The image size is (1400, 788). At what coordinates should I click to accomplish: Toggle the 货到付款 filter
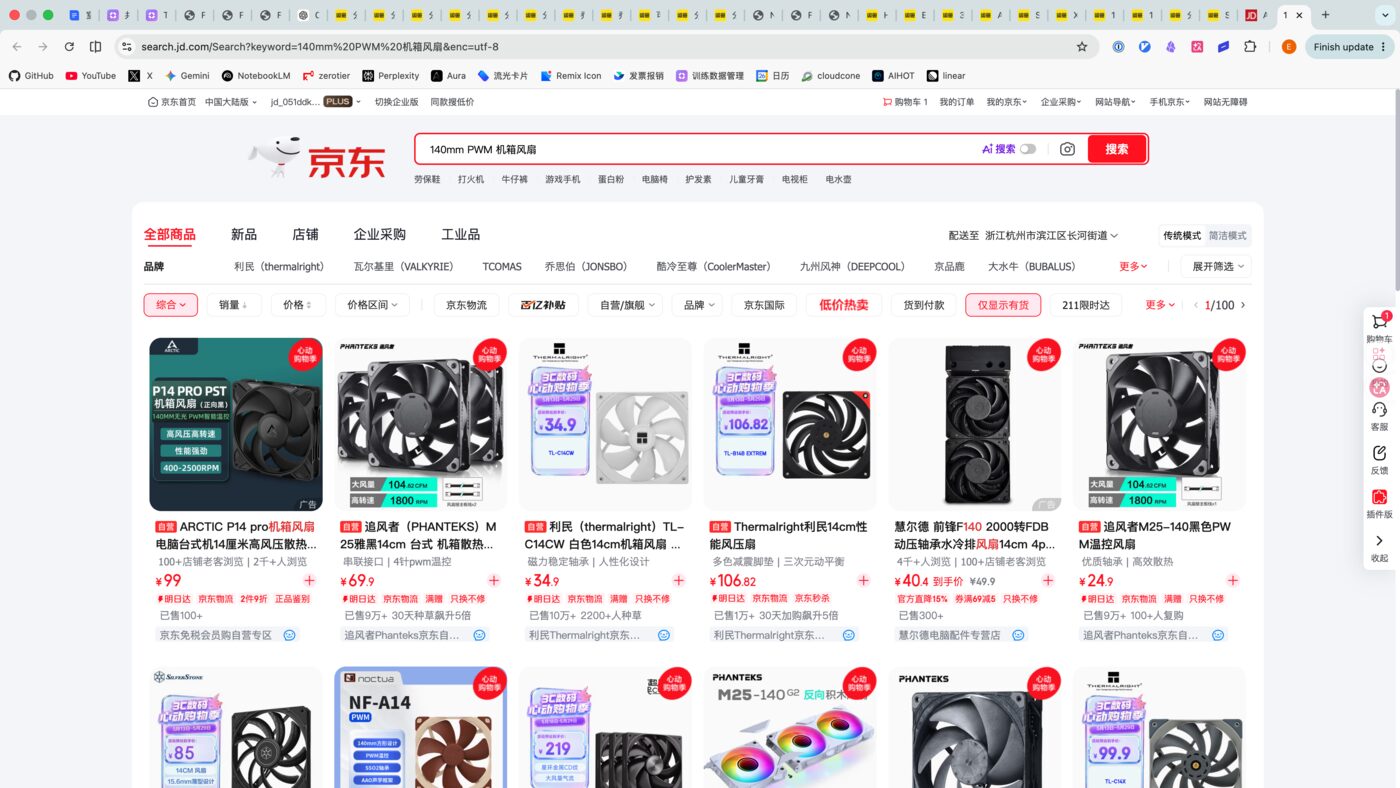click(x=923, y=305)
